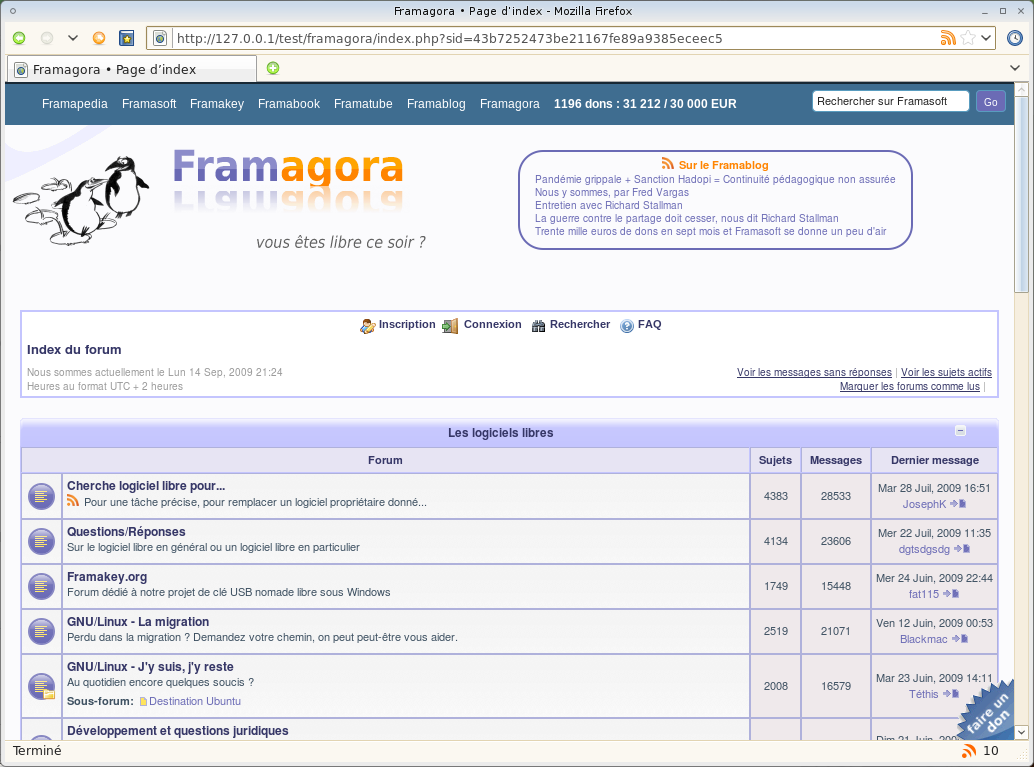Go back with the green back arrow

click(19, 38)
